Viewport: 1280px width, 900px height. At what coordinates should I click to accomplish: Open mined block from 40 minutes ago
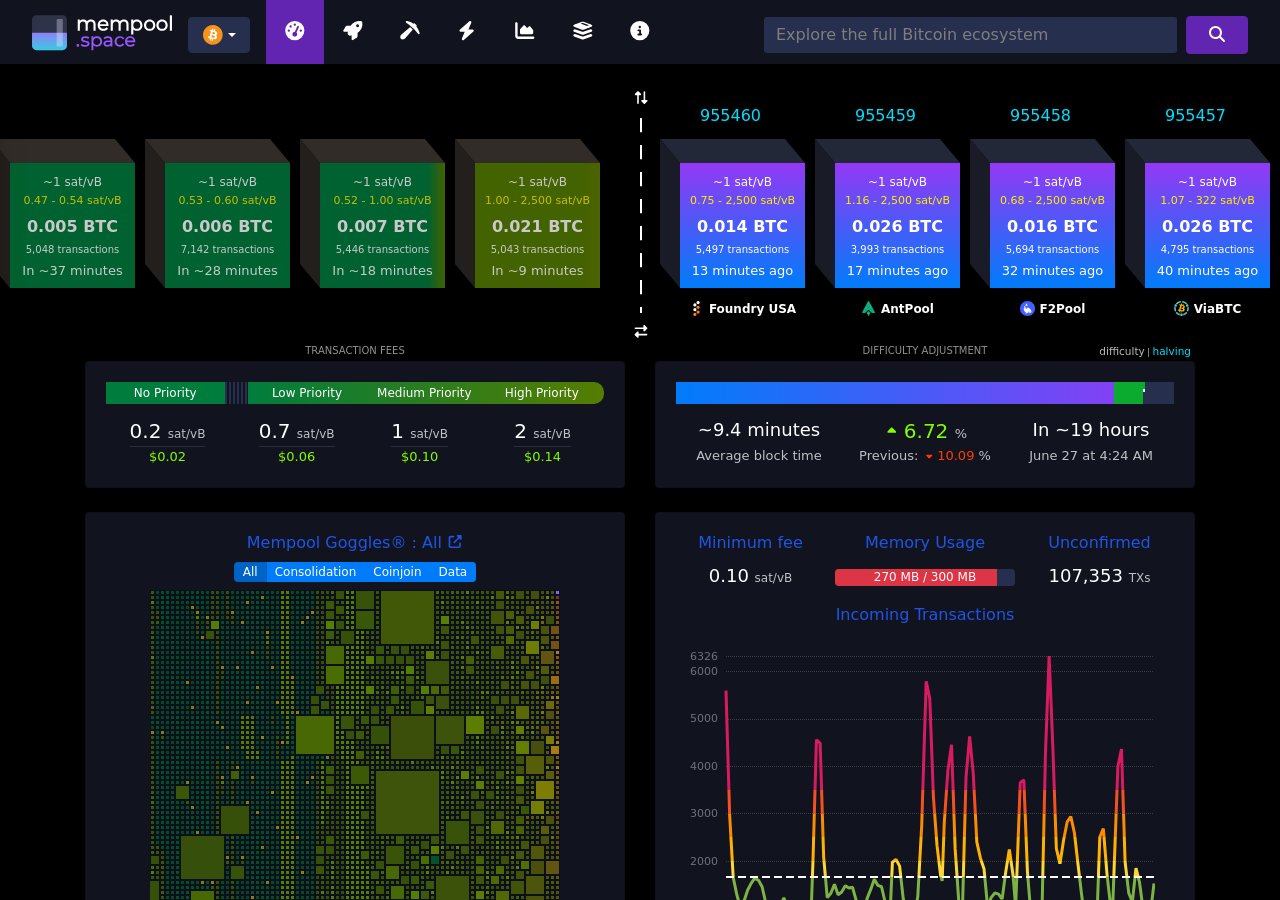(x=1207, y=225)
